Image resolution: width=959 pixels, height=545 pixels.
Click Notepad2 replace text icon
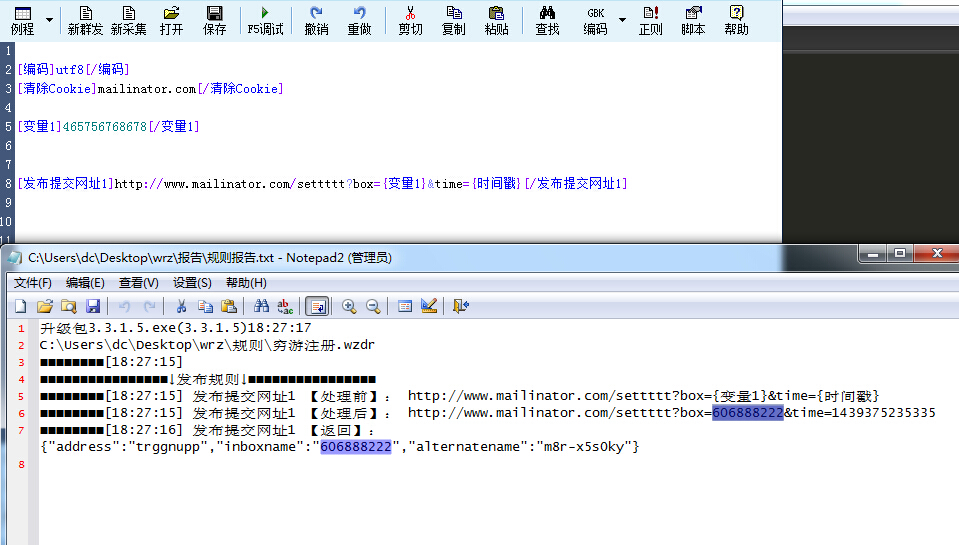(x=285, y=306)
